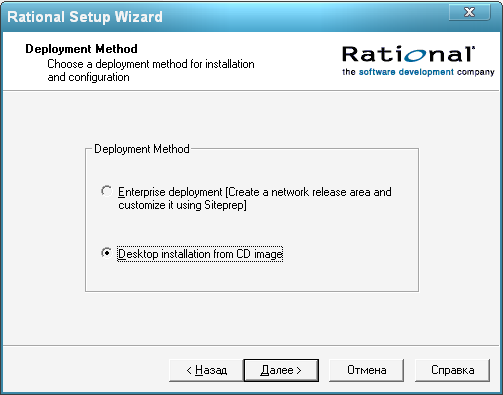Click the Rational company logo
The width and height of the screenshot is (503, 395).
click(408, 54)
